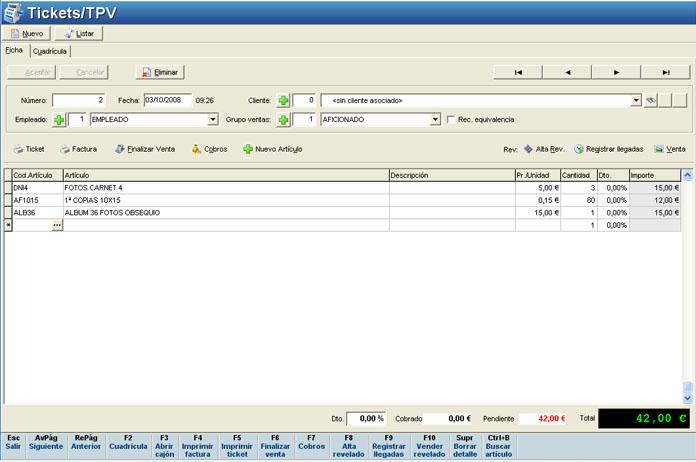This screenshot has height=462, width=696.
Task: Expand the cliente asociado dropdown
Action: 636,101
